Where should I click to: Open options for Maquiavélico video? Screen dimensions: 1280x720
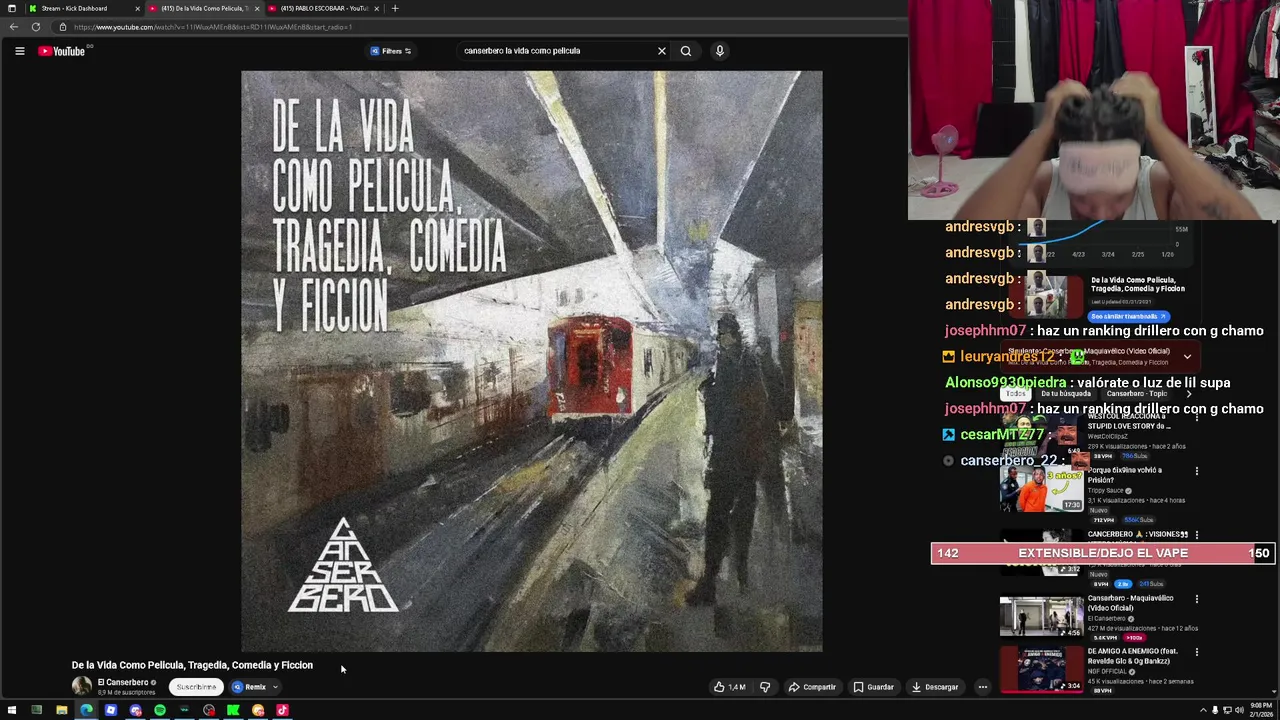tap(1196, 599)
